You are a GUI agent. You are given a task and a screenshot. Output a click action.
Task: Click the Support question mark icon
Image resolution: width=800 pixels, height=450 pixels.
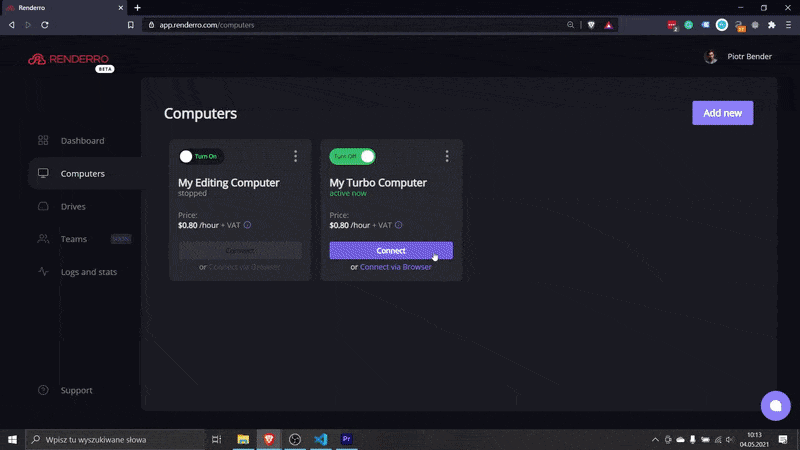click(x=43, y=390)
